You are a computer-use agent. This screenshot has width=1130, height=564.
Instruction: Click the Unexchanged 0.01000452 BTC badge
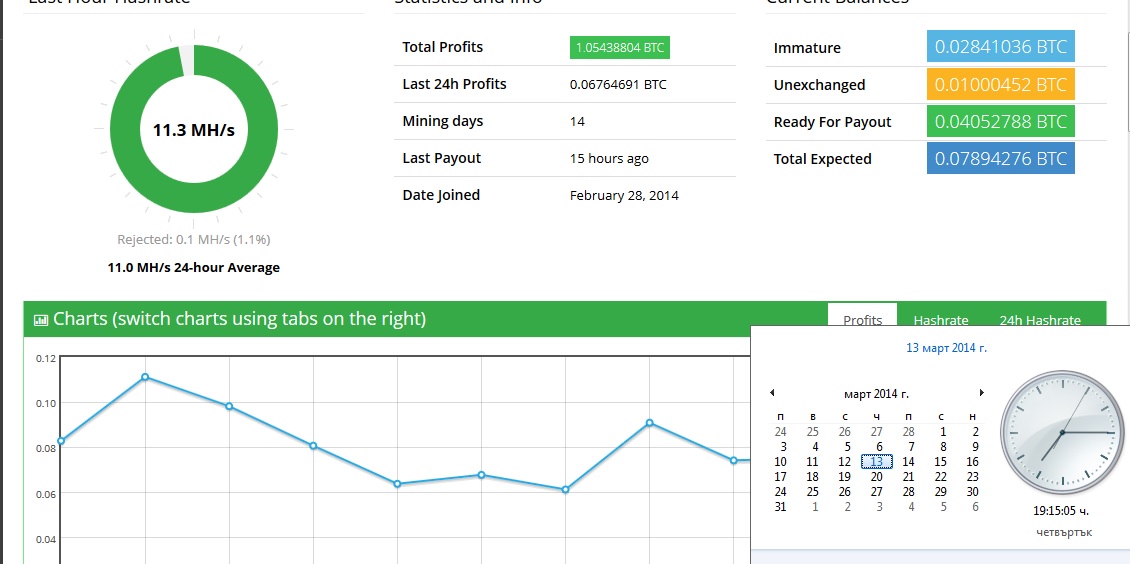tap(1000, 84)
